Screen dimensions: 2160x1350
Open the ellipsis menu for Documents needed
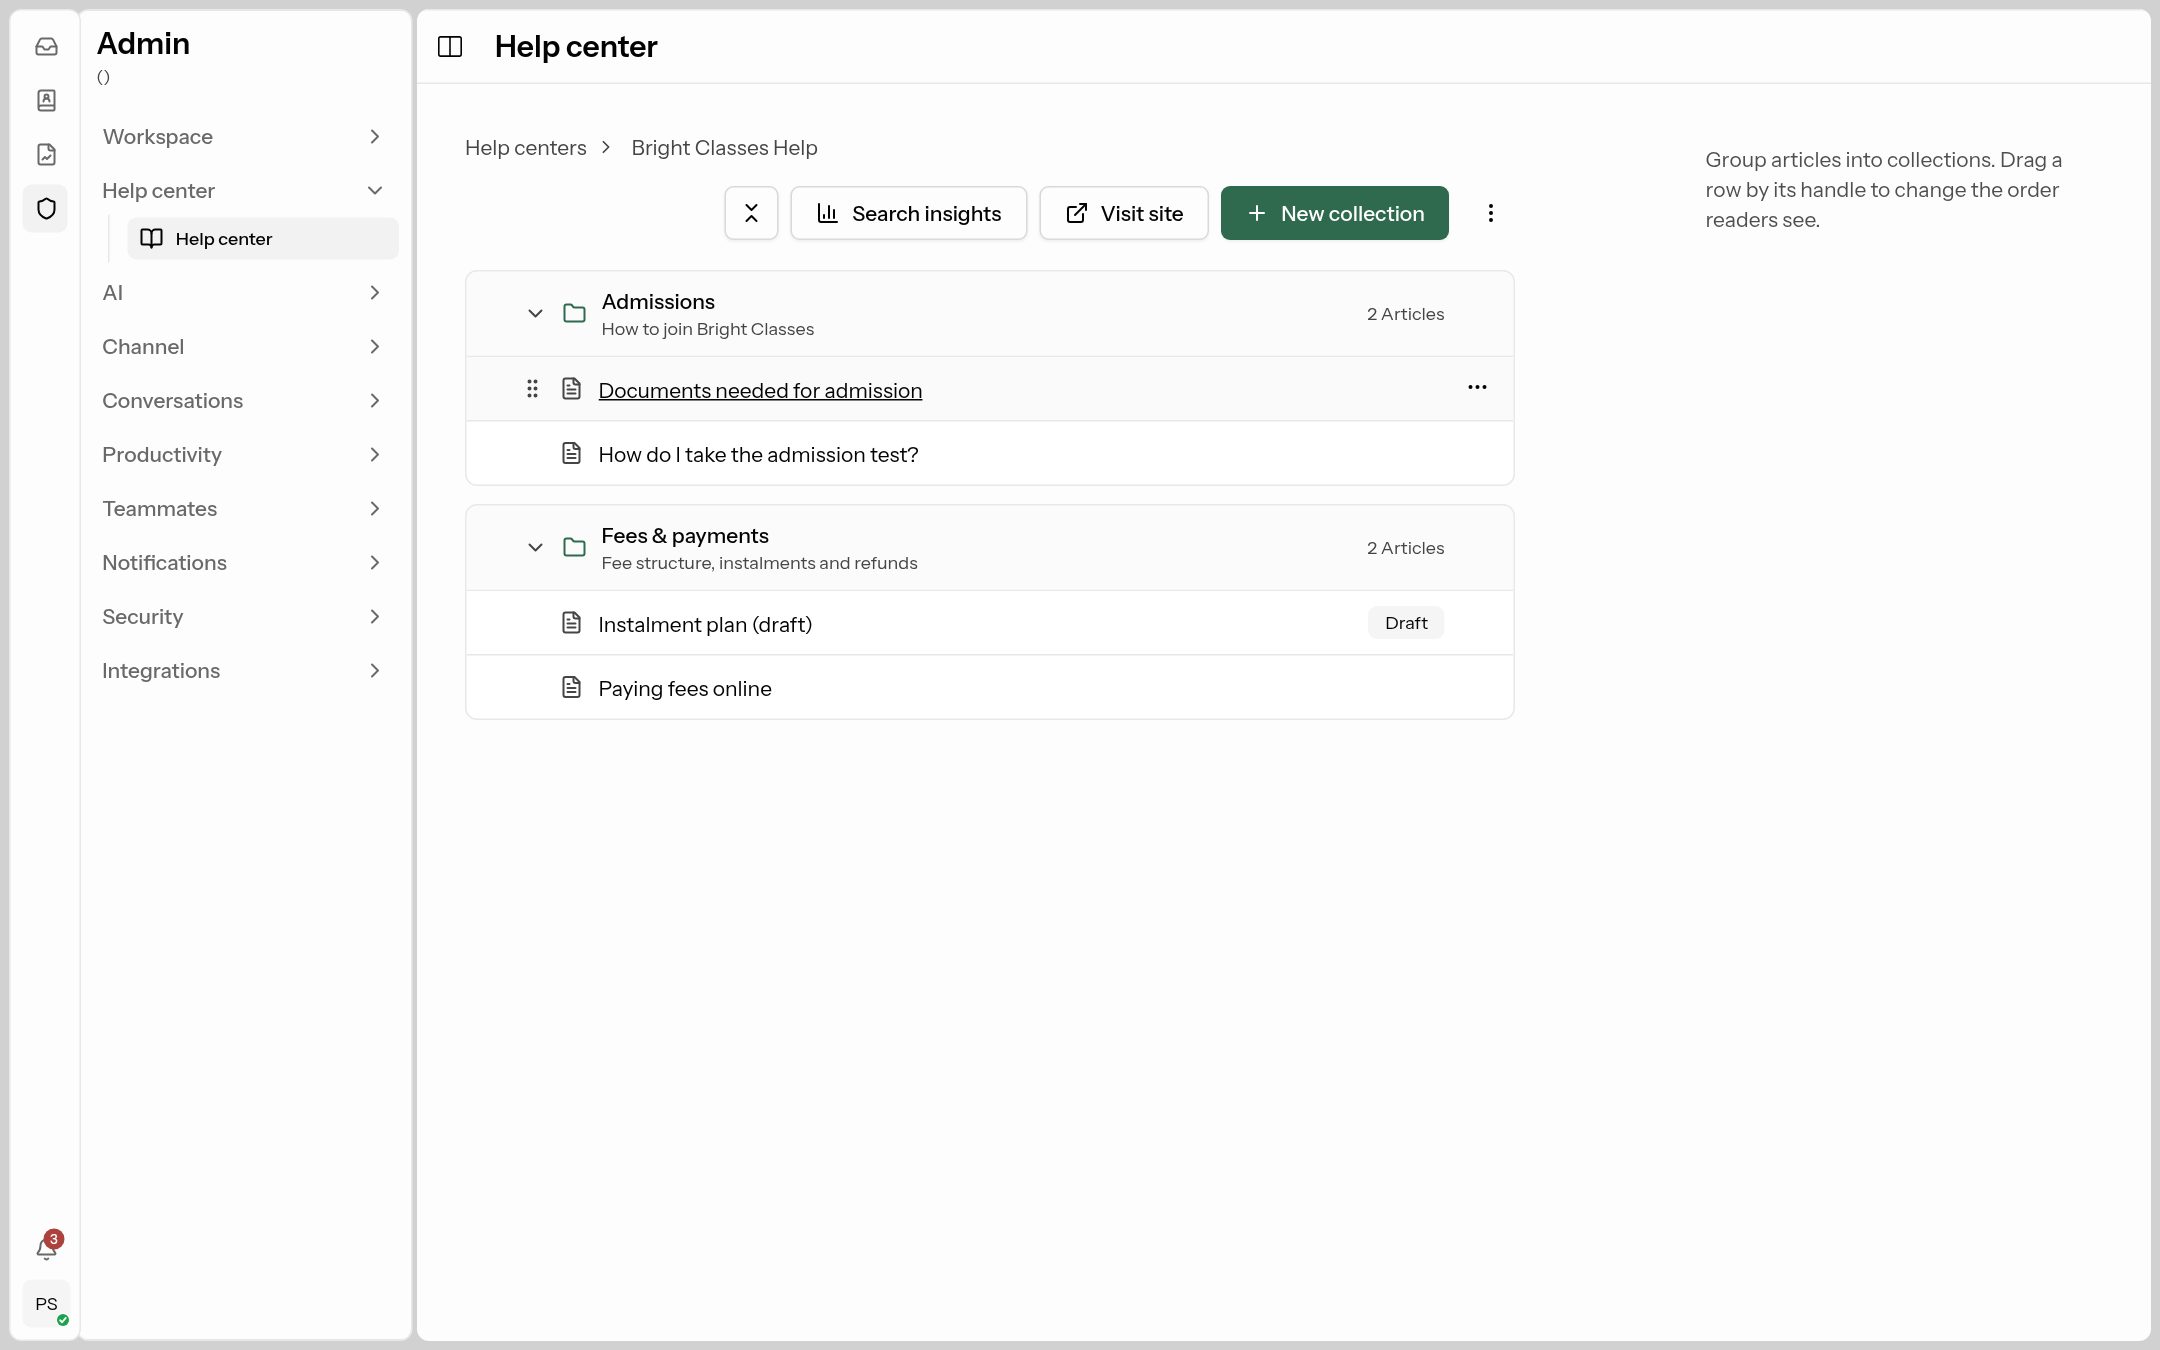pos(1477,388)
